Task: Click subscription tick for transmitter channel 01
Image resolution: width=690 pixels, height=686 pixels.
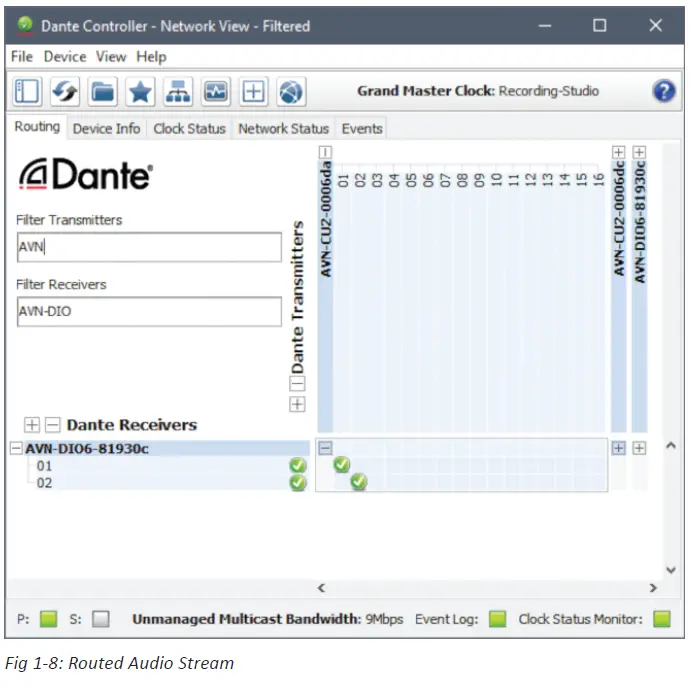Action: [x=342, y=465]
